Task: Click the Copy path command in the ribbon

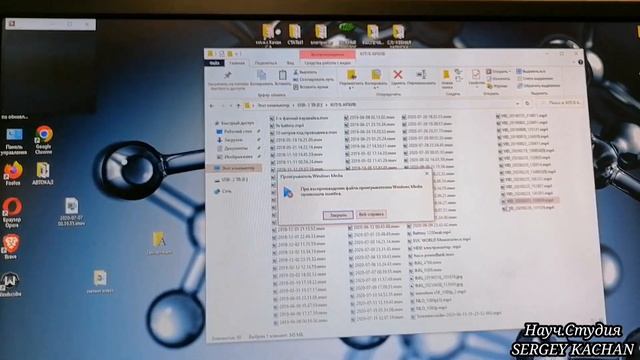Action: 313,80
